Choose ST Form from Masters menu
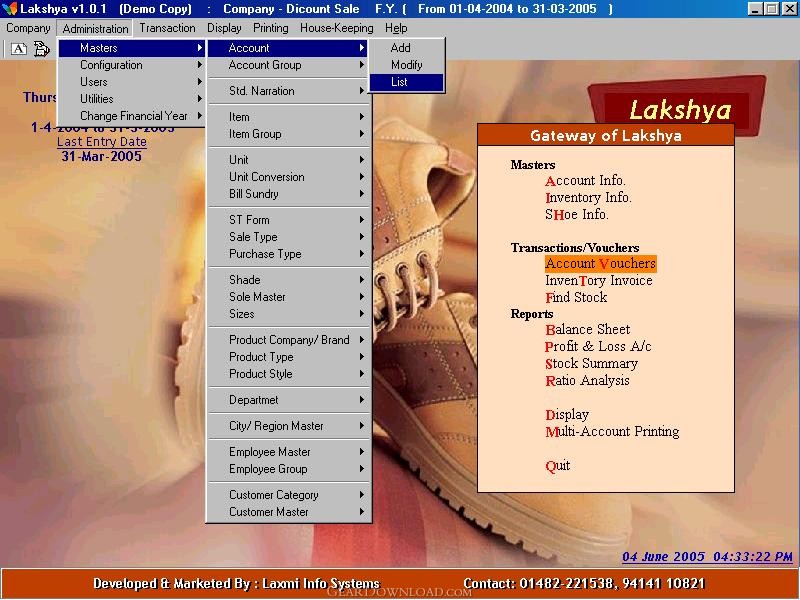 tap(288, 220)
